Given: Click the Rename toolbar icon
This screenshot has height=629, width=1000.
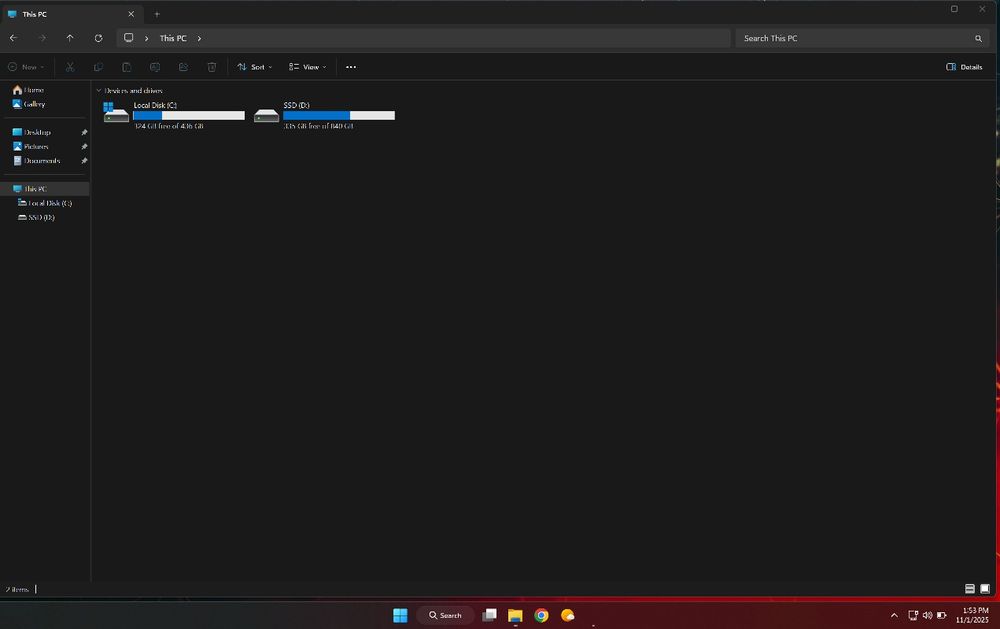Looking at the screenshot, I should click(155, 67).
